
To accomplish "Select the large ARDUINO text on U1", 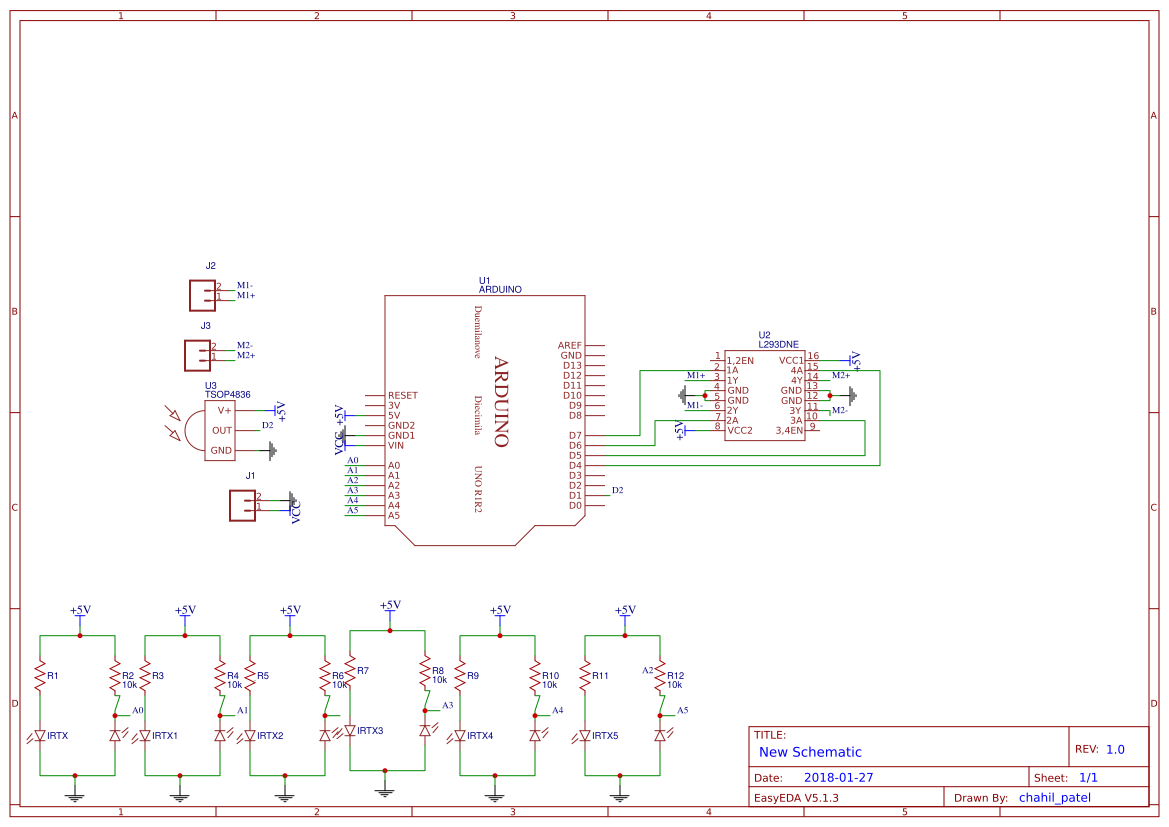I will coord(501,402).
